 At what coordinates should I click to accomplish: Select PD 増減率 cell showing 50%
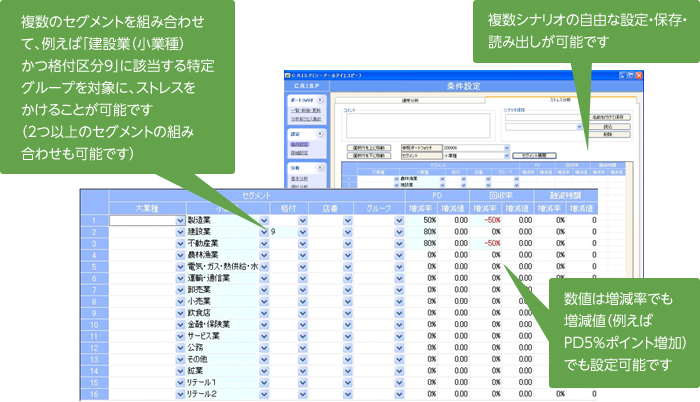tap(423, 219)
